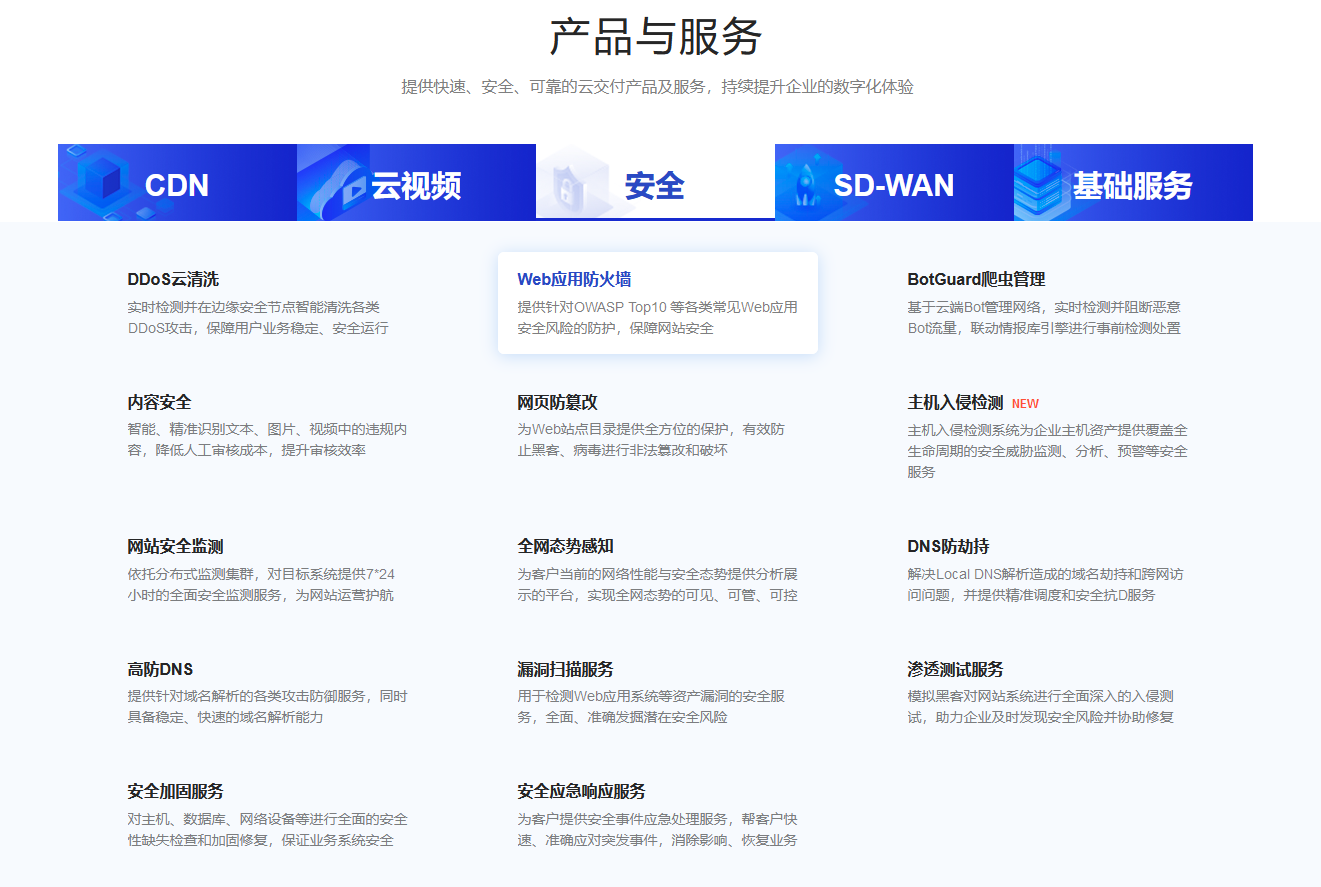Open Web应用防火墙 product link
1321x887 pixels.
point(574,279)
